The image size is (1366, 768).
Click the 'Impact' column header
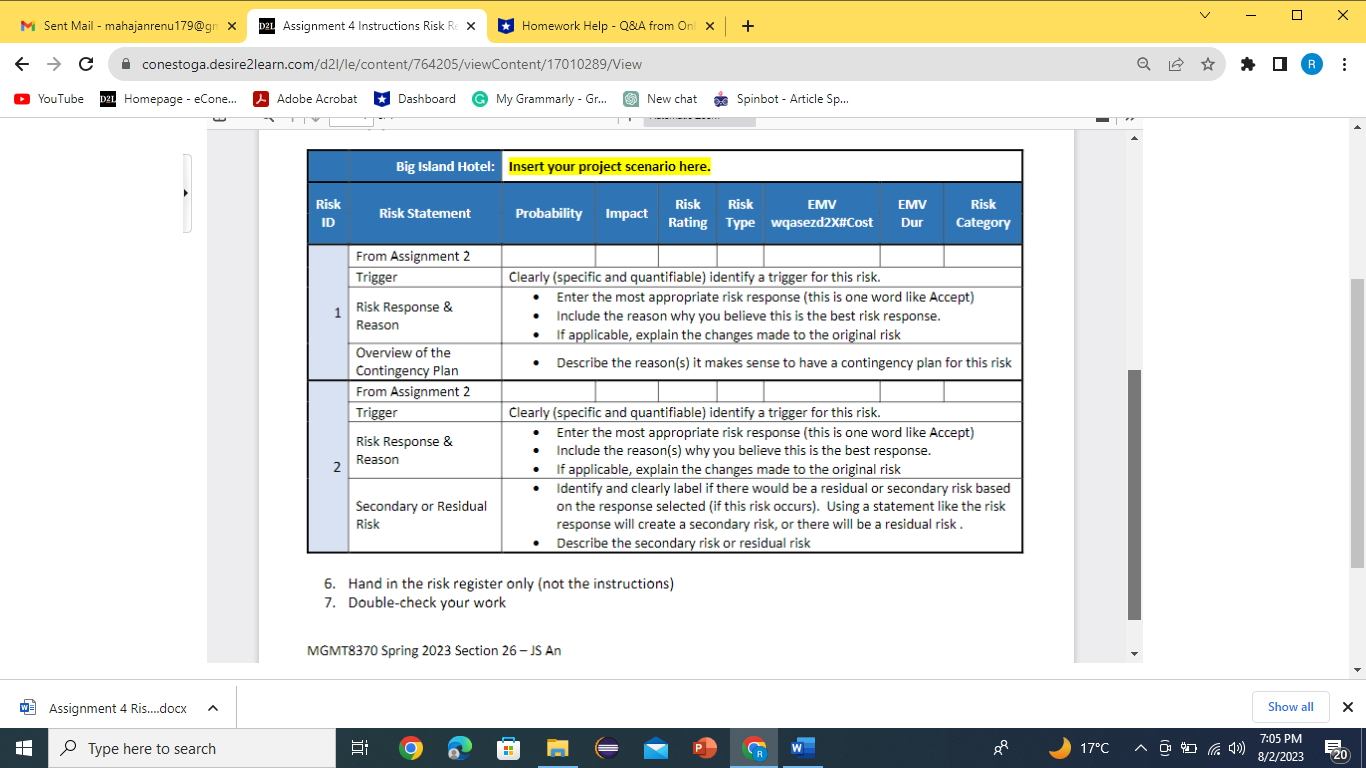[x=627, y=213]
